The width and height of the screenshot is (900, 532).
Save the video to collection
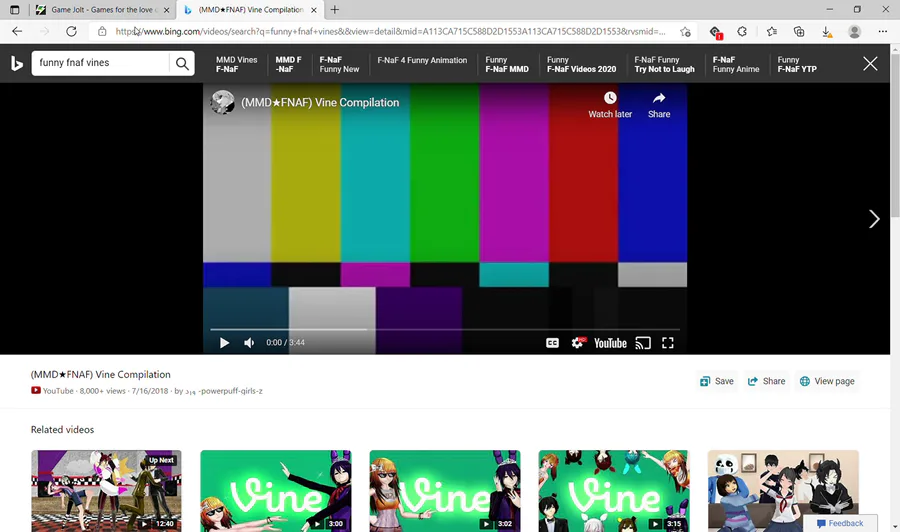[717, 381]
